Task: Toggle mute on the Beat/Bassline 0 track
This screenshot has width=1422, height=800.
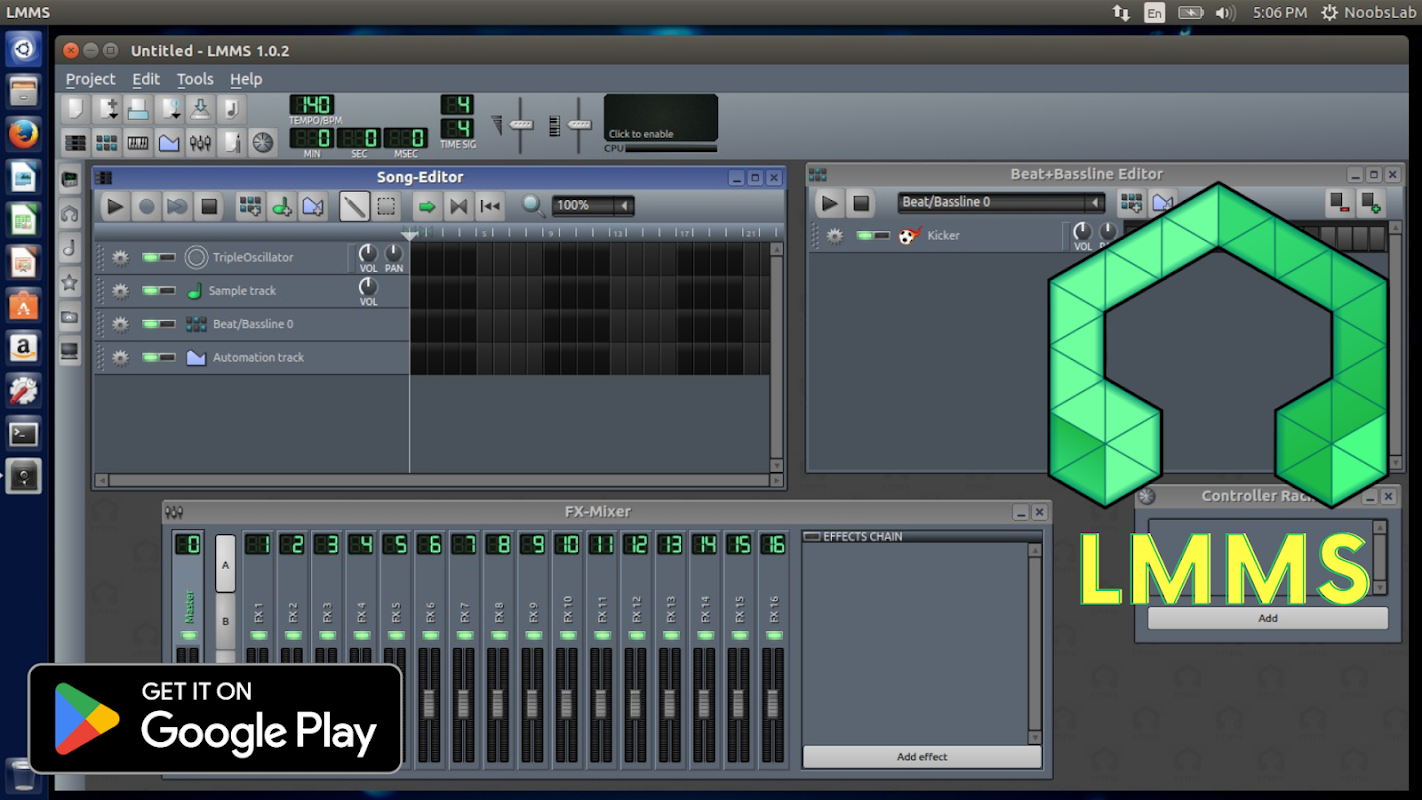Action: [152, 324]
